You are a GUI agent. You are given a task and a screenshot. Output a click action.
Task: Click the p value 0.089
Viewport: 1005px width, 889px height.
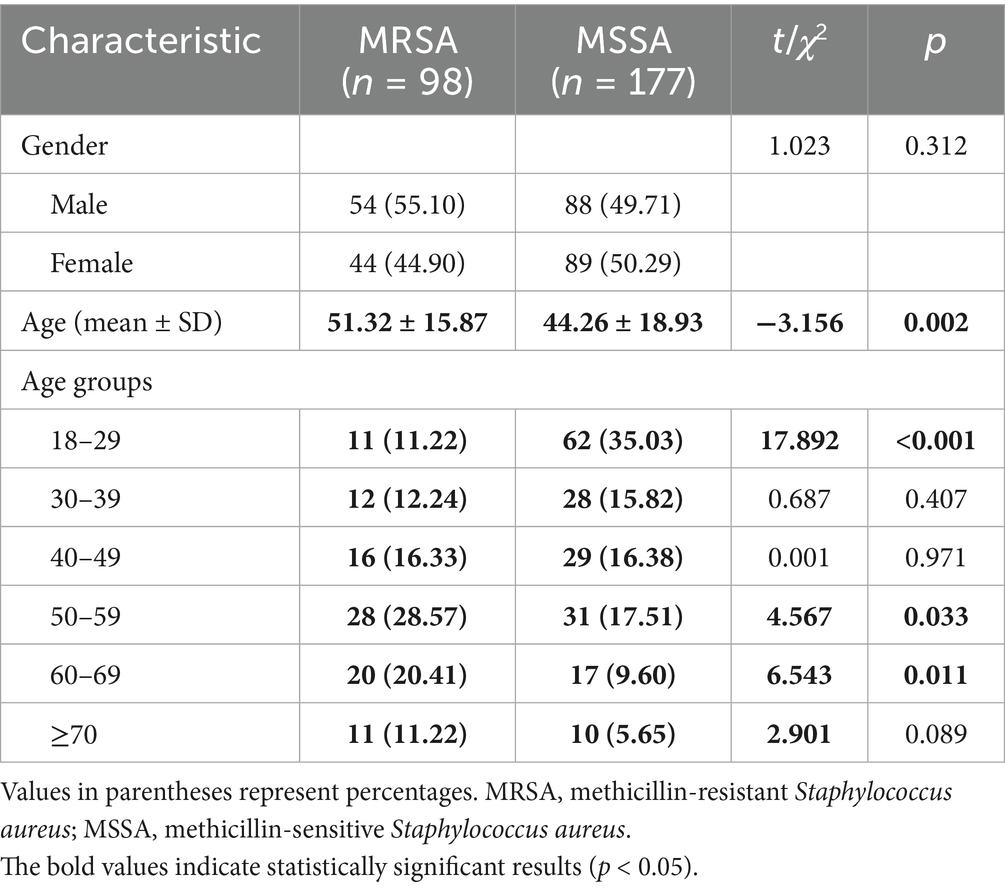[934, 735]
